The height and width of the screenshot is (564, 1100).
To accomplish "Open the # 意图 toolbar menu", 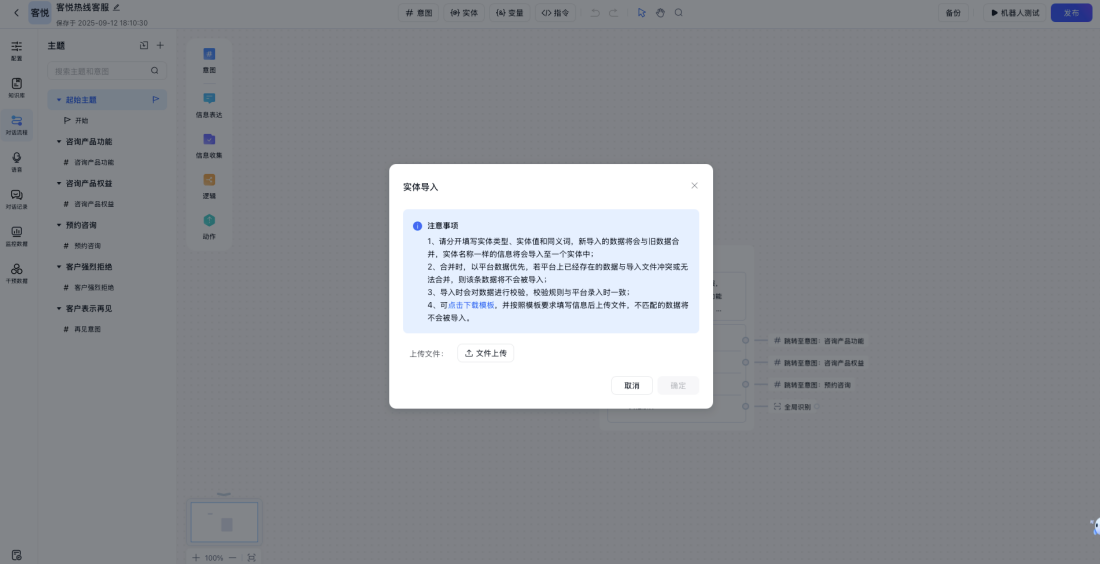I will click(419, 13).
